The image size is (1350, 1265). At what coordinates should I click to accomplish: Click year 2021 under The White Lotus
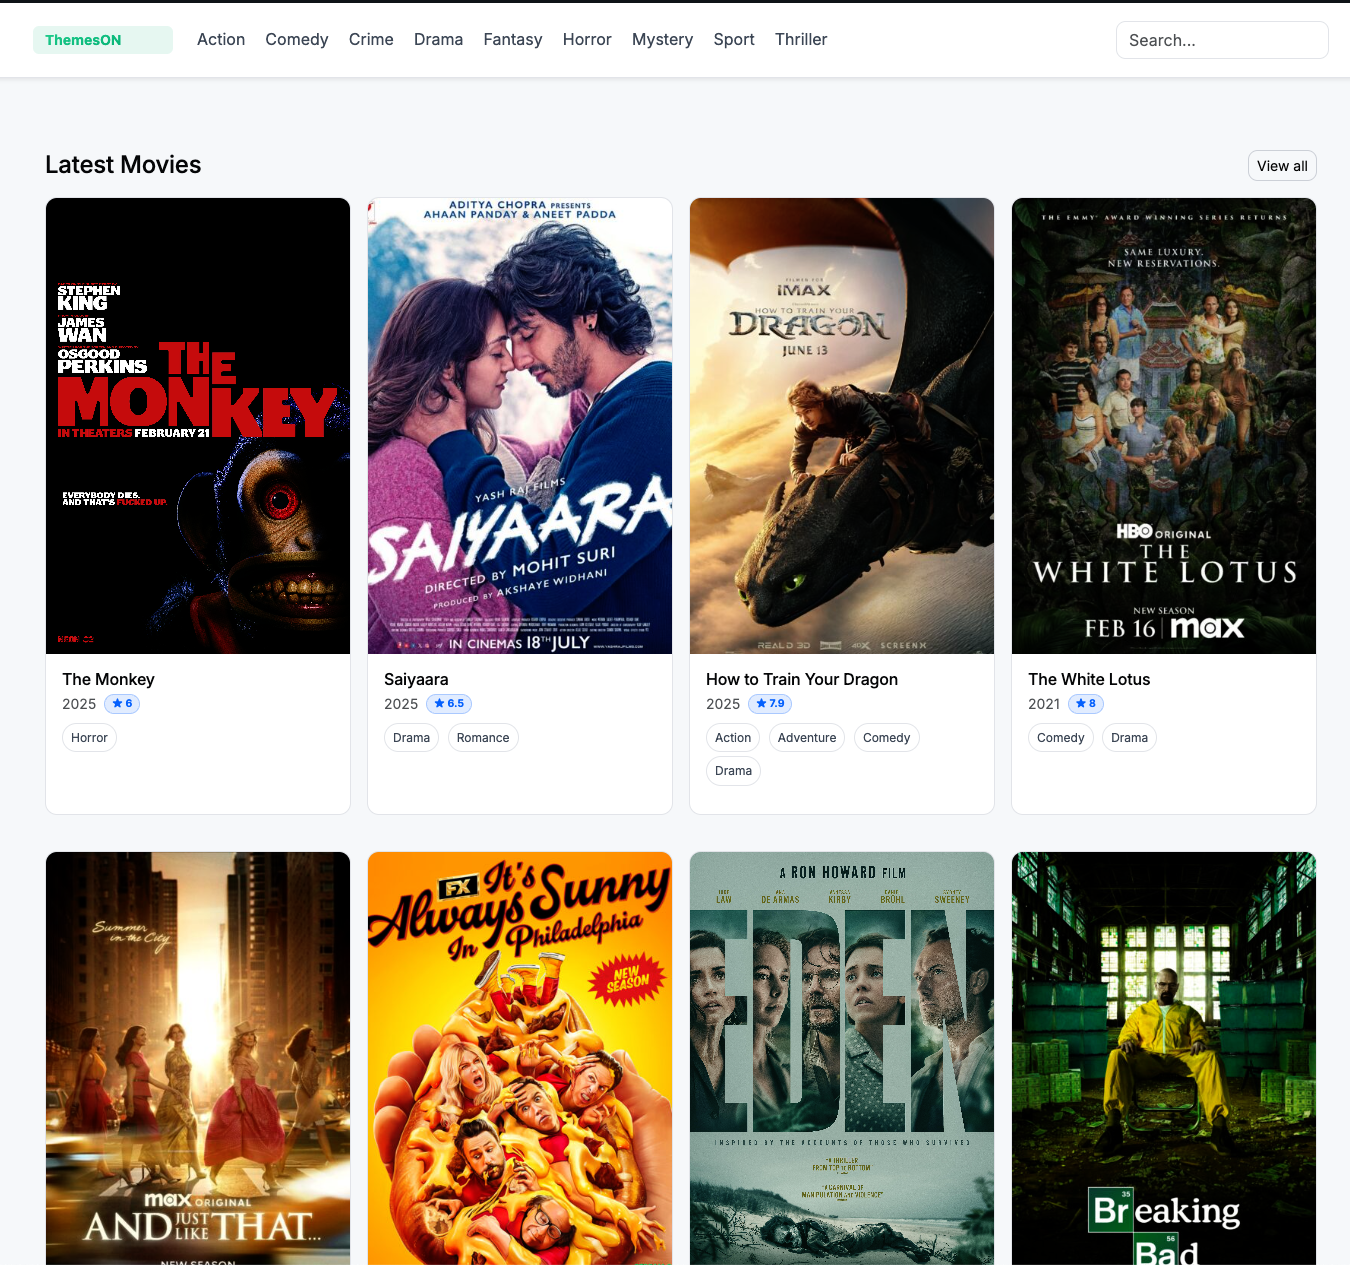pos(1044,704)
